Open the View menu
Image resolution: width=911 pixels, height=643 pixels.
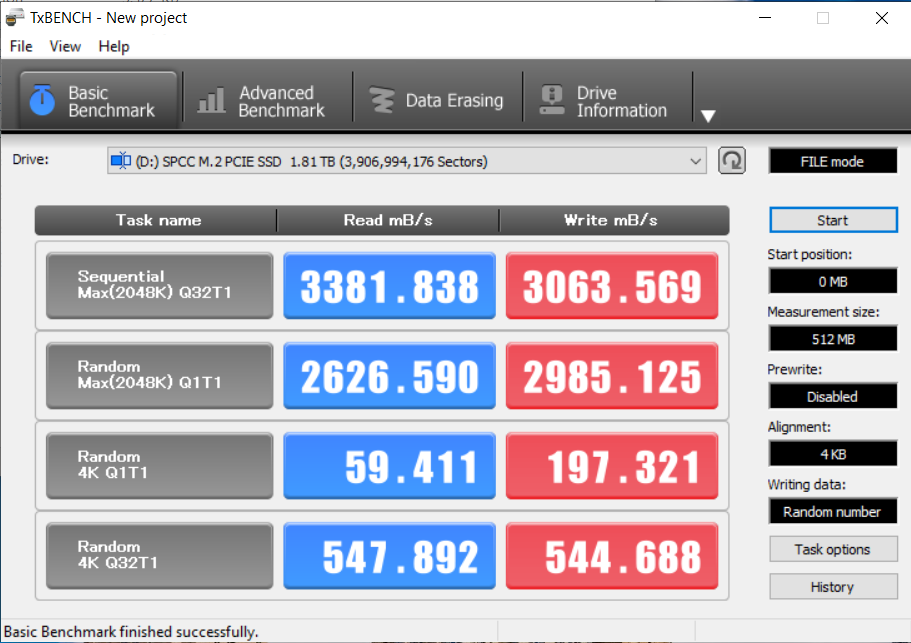[x=65, y=46]
